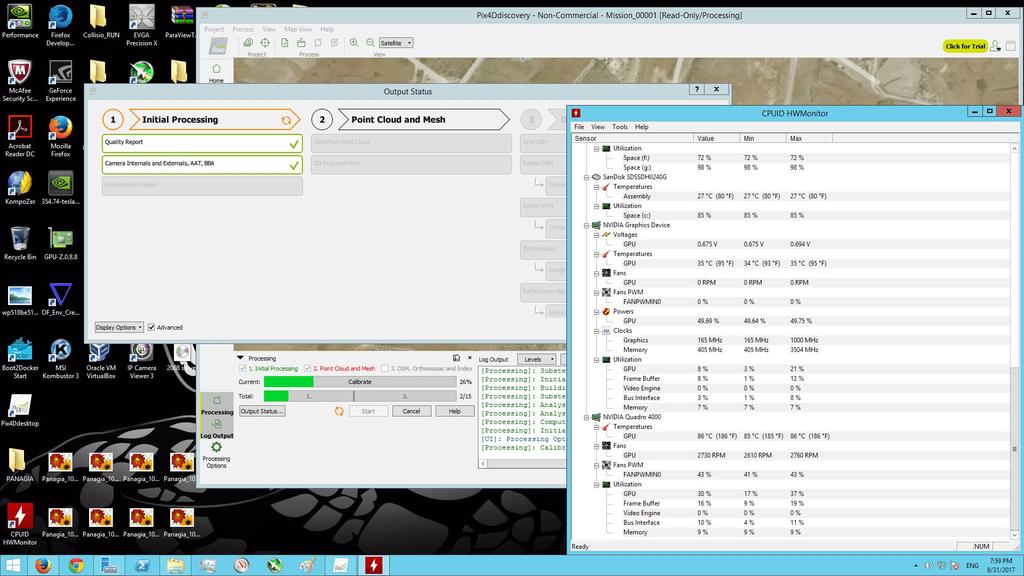Open the File menu in HWMonitor
The width and height of the screenshot is (1024, 576).
579,127
